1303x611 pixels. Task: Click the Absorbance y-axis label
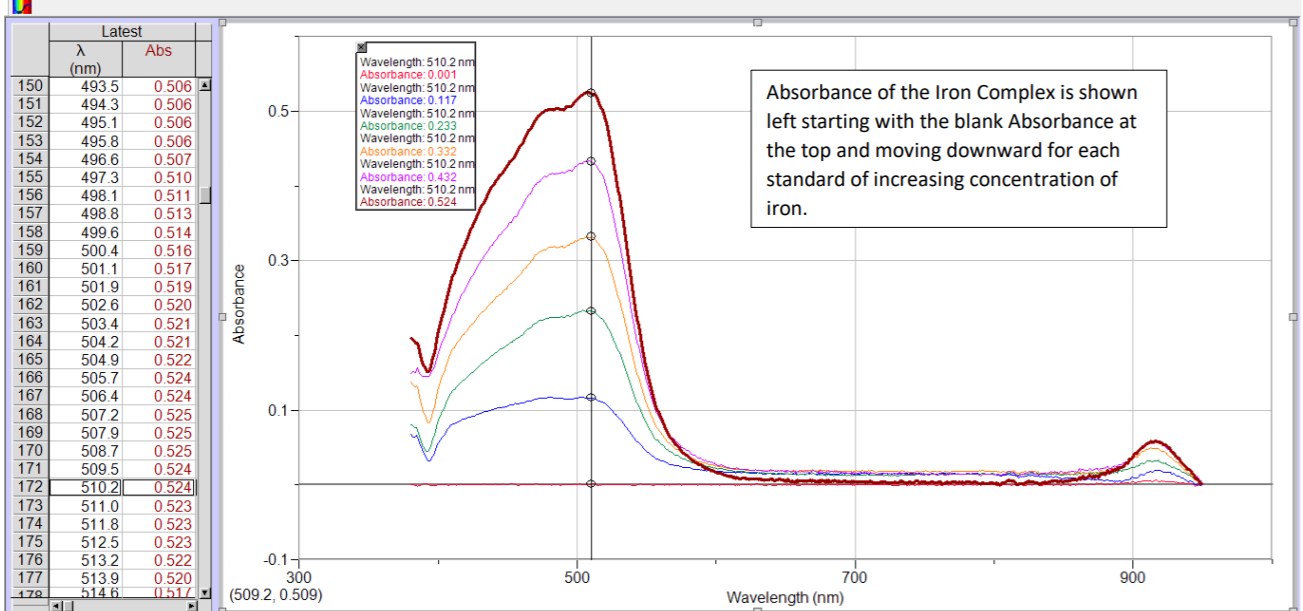point(239,305)
